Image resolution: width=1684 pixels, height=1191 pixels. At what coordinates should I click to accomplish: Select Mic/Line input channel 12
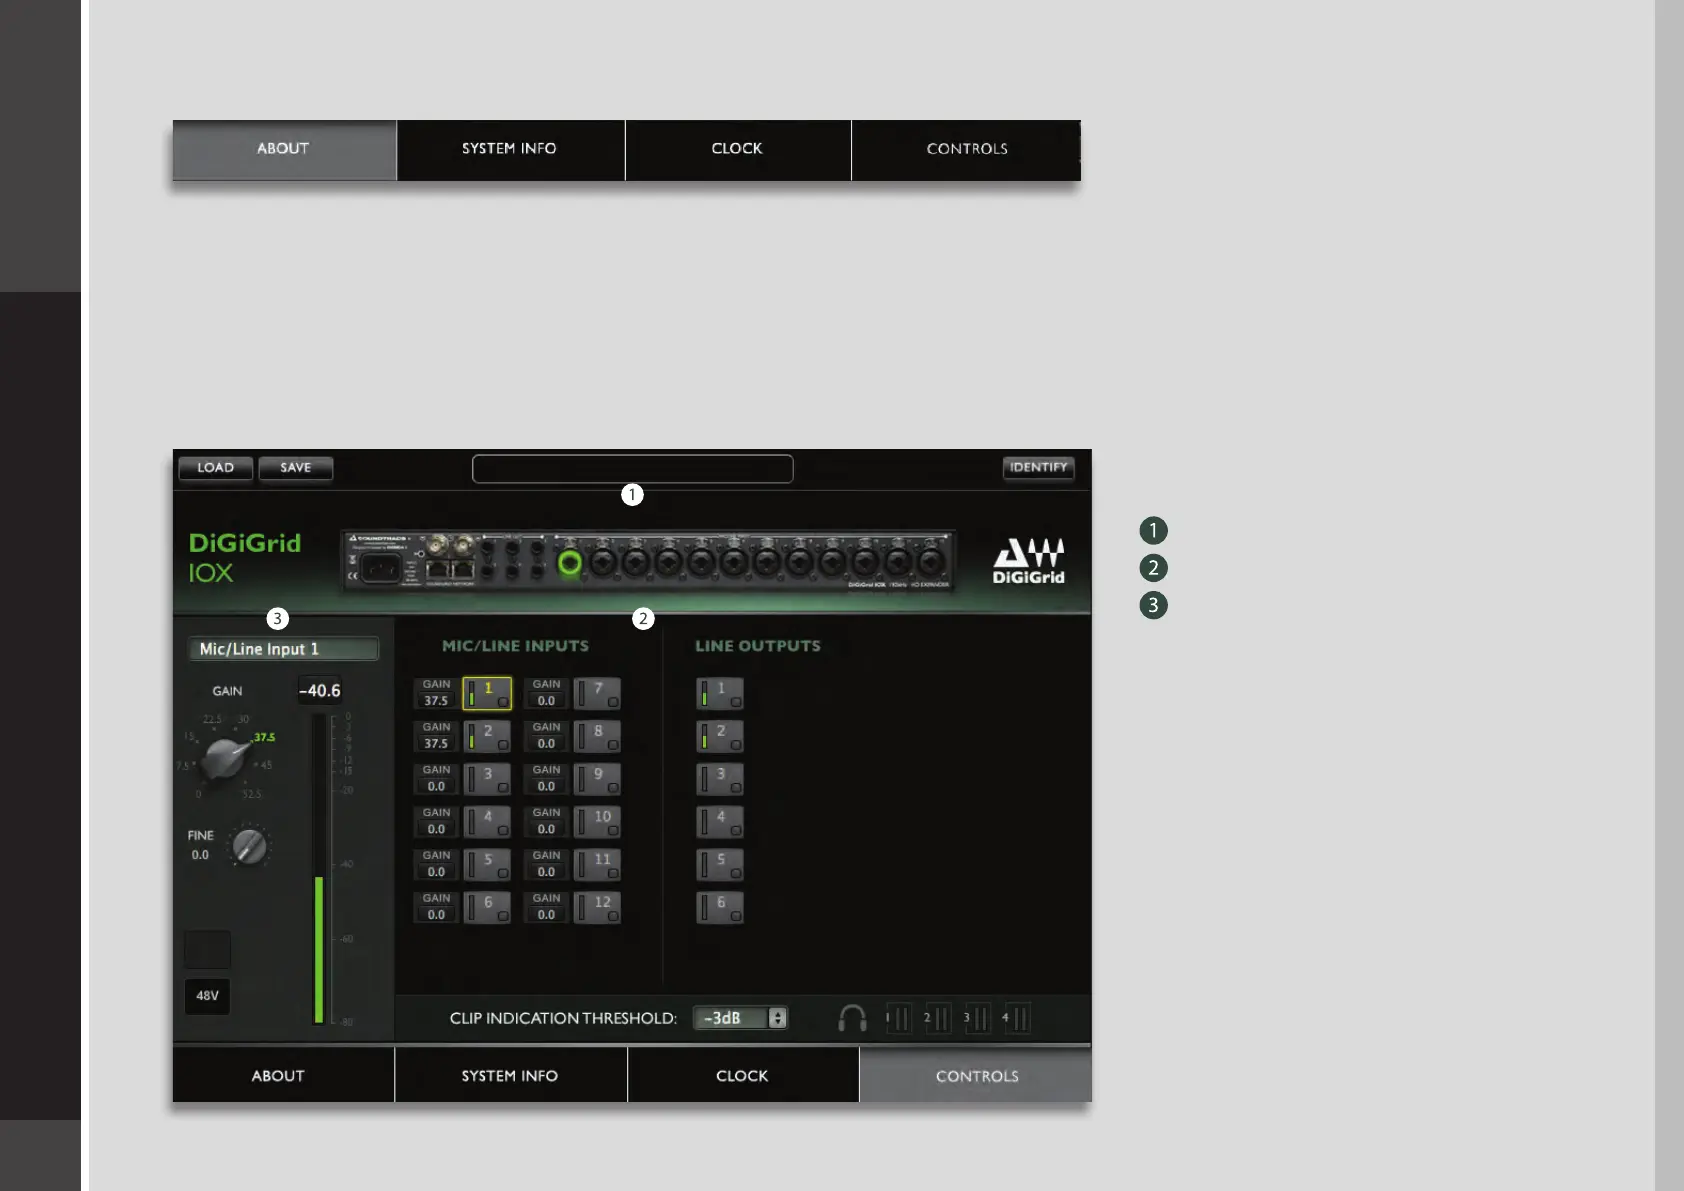[597, 908]
